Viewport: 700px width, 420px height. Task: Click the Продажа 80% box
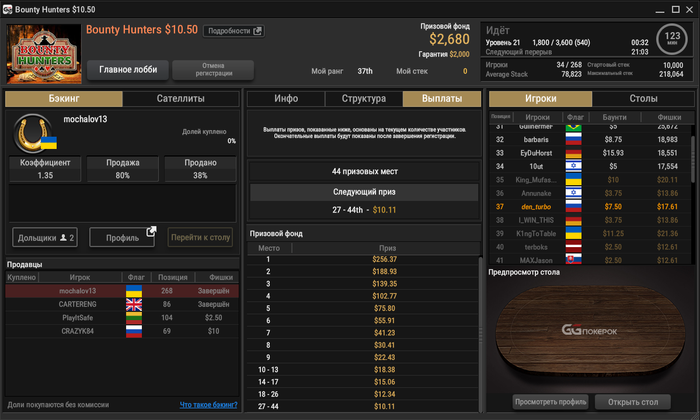coord(123,169)
